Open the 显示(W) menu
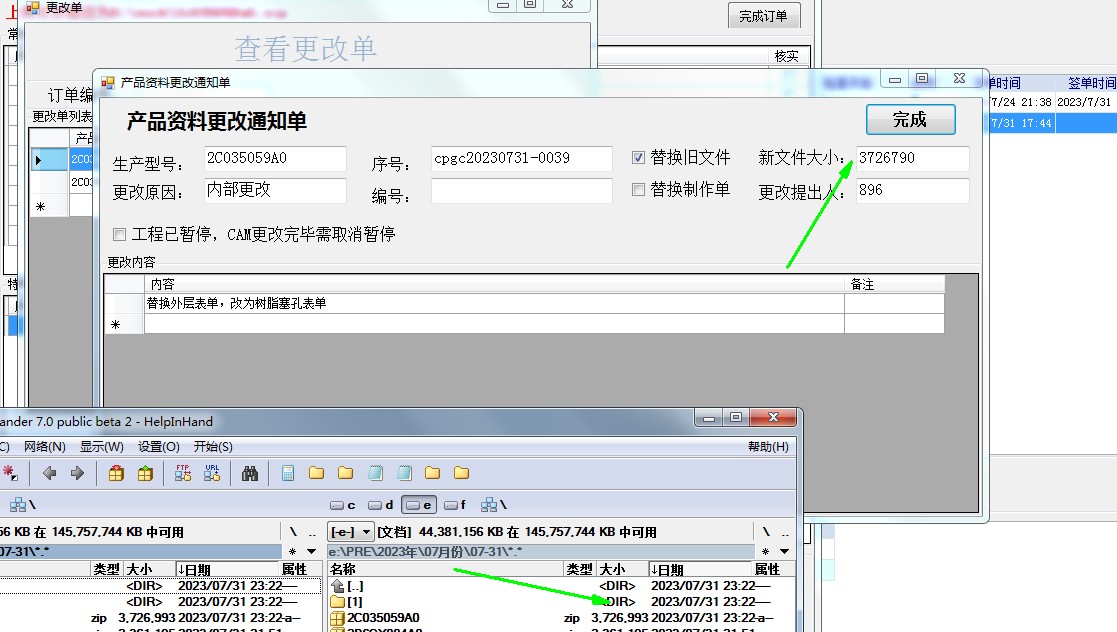 tap(102, 447)
